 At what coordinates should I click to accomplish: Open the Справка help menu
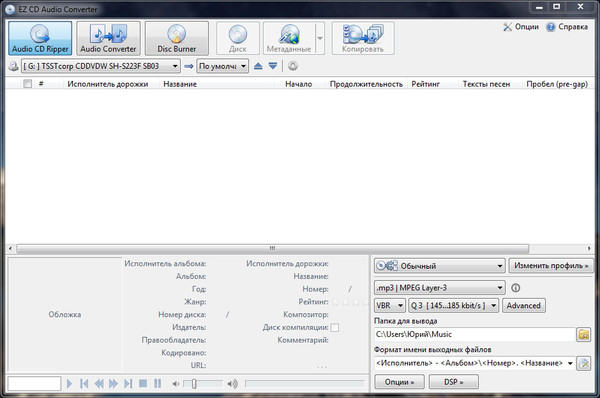point(567,27)
